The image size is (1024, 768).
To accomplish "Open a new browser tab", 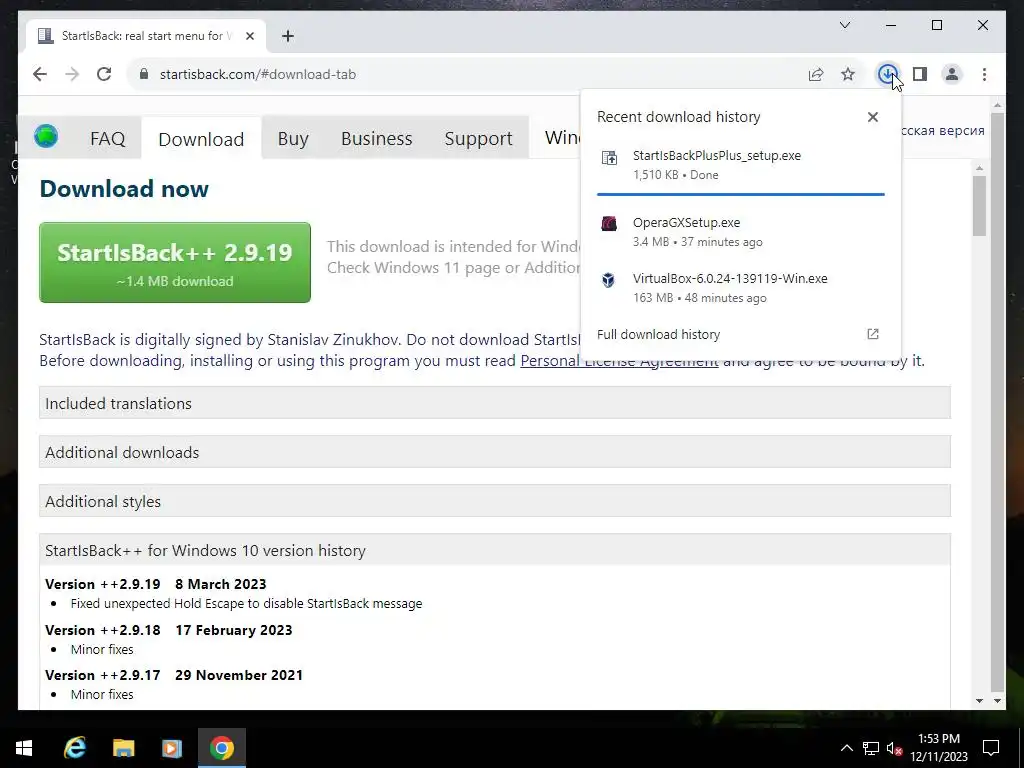I will click(288, 36).
